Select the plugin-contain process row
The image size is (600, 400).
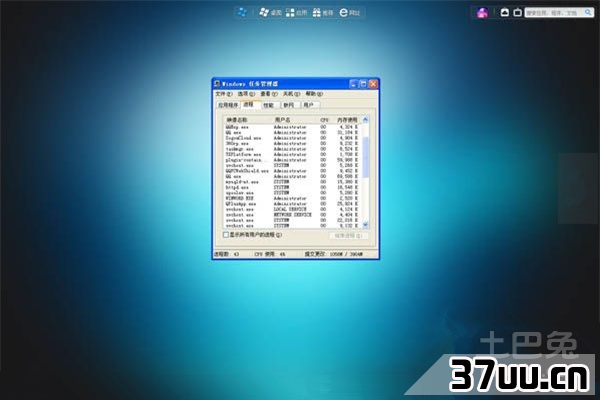[x=293, y=160]
